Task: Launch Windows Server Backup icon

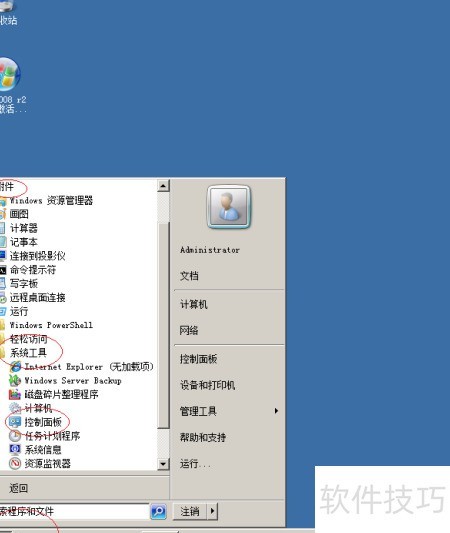Action: click(15, 380)
